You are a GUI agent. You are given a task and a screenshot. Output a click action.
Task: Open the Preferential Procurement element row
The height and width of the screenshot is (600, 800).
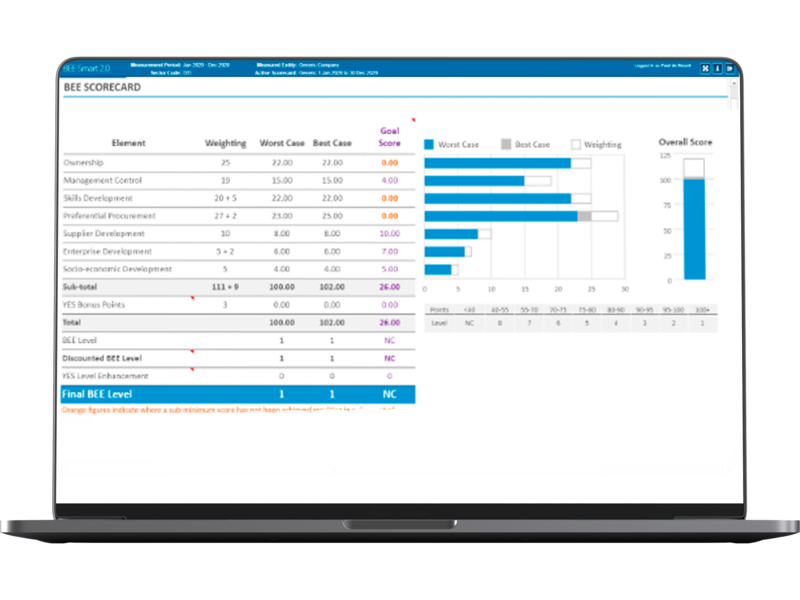[239, 216]
